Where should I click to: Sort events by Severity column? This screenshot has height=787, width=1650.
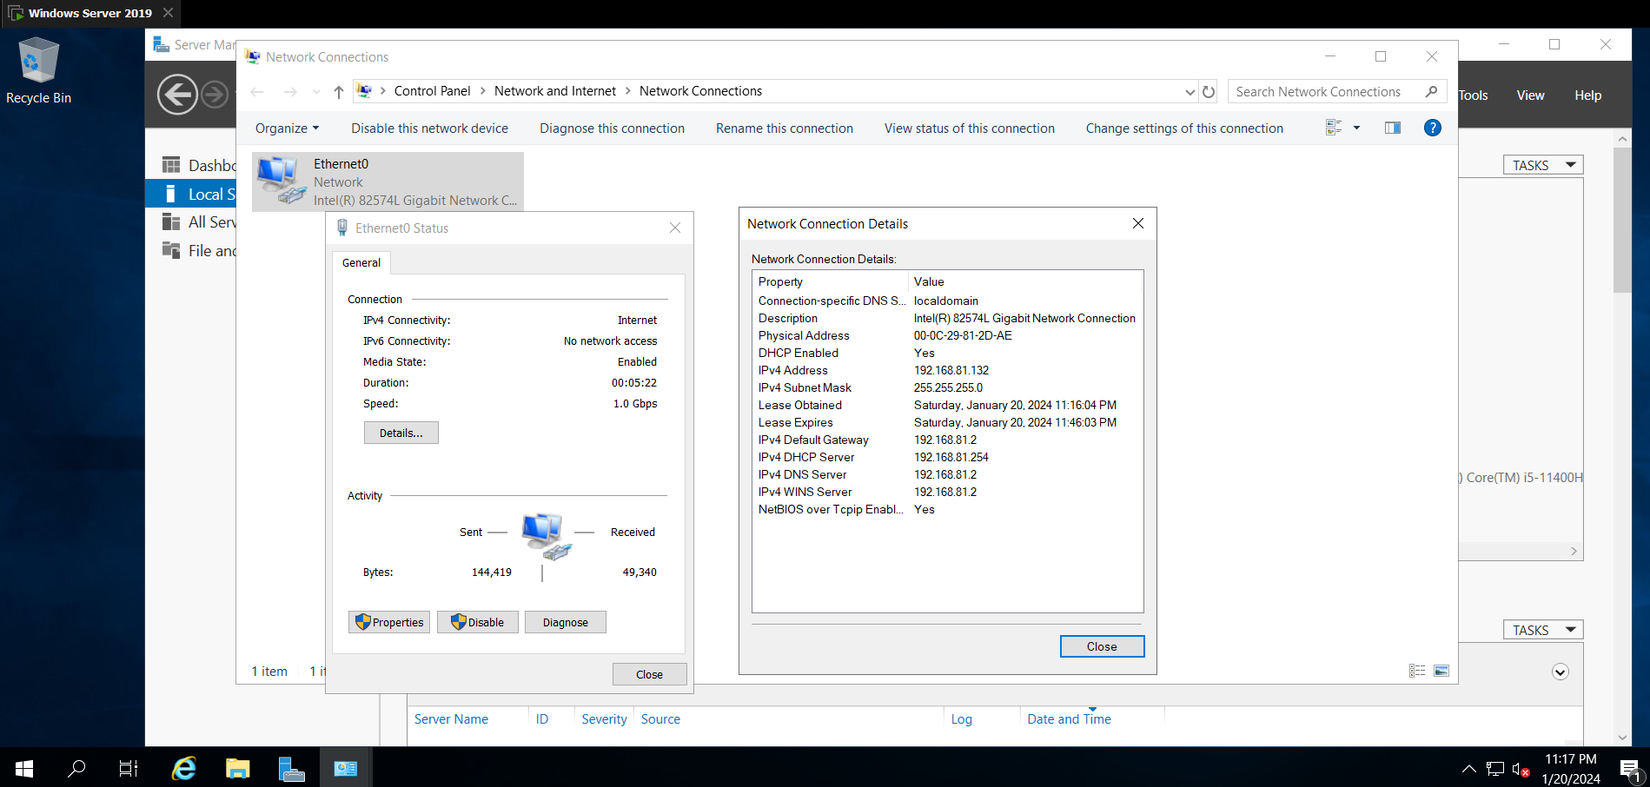(x=604, y=719)
